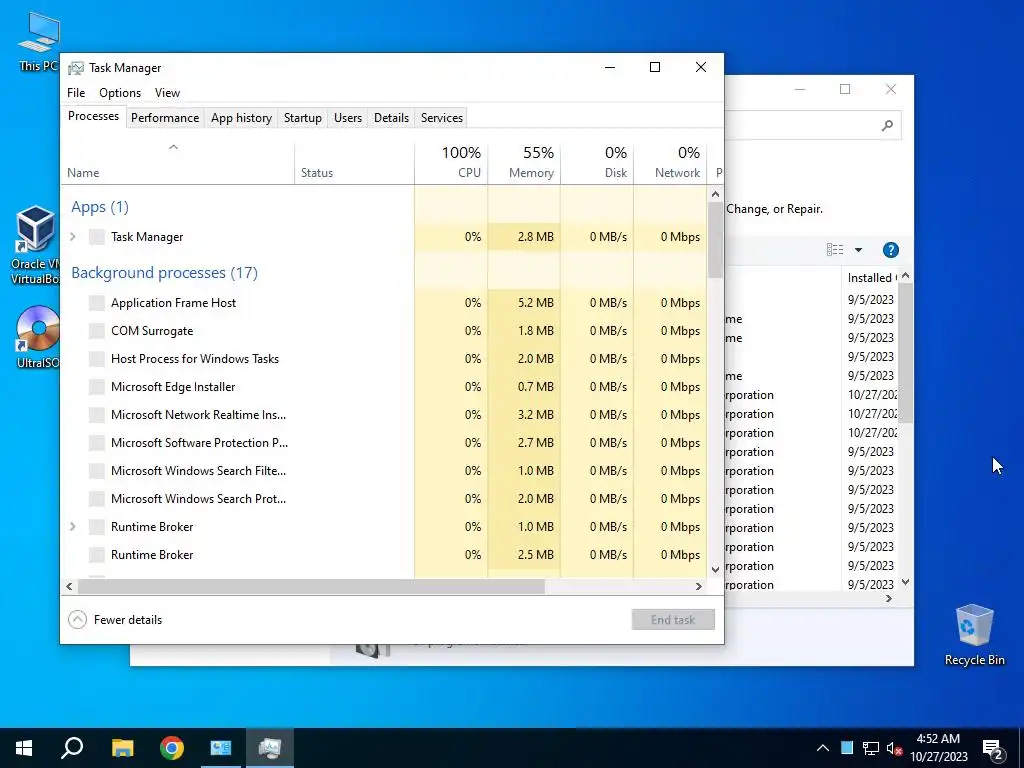Image resolution: width=1024 pixels, height=768 pixels.
Task: Select Microsoft Software Protection P... process
Action: [383, 443]
